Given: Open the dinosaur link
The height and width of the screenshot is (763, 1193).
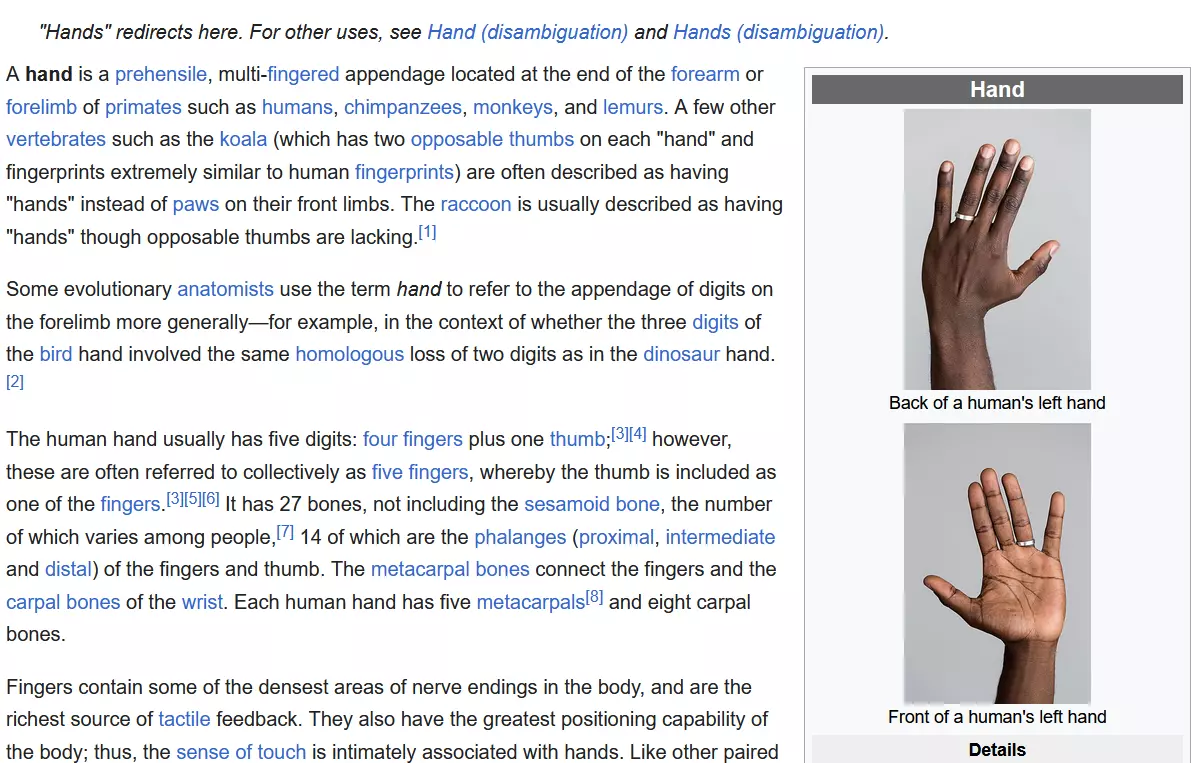Looking at the screenshot, I should click(x=681, y=354).
